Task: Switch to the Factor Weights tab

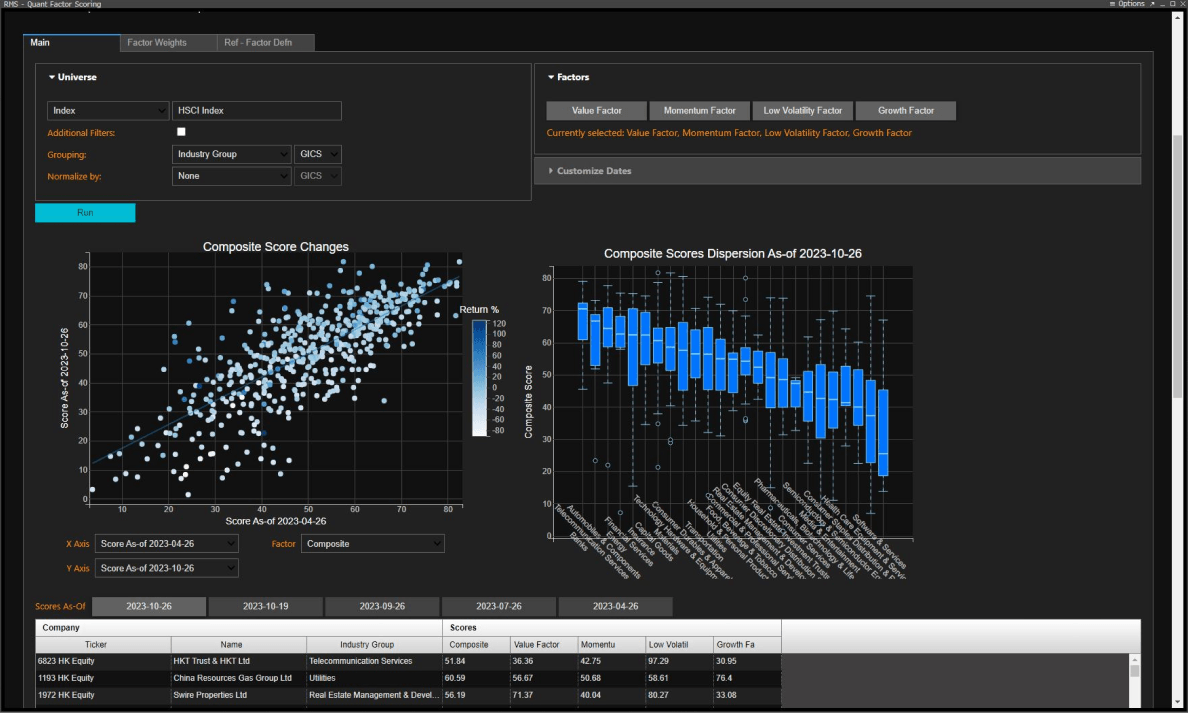Action: (x=167, y=42)
